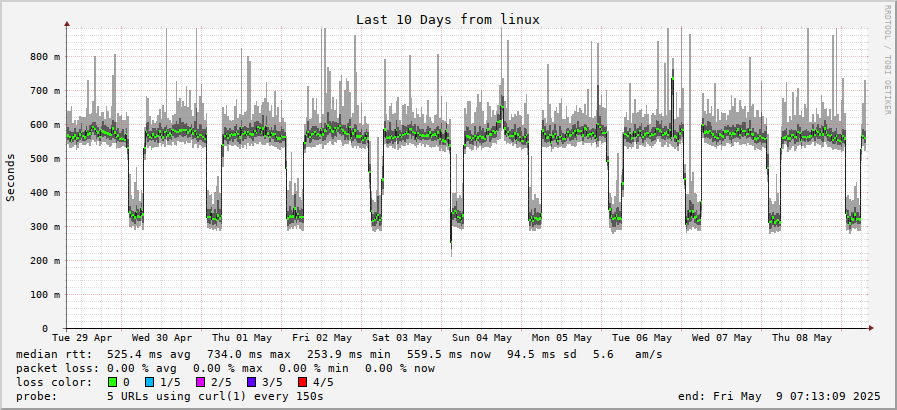This screenshot has height=410, width=897.
Task: Click the "5 URLs using curl(1) every 150s" text
Action: (215, 396)
